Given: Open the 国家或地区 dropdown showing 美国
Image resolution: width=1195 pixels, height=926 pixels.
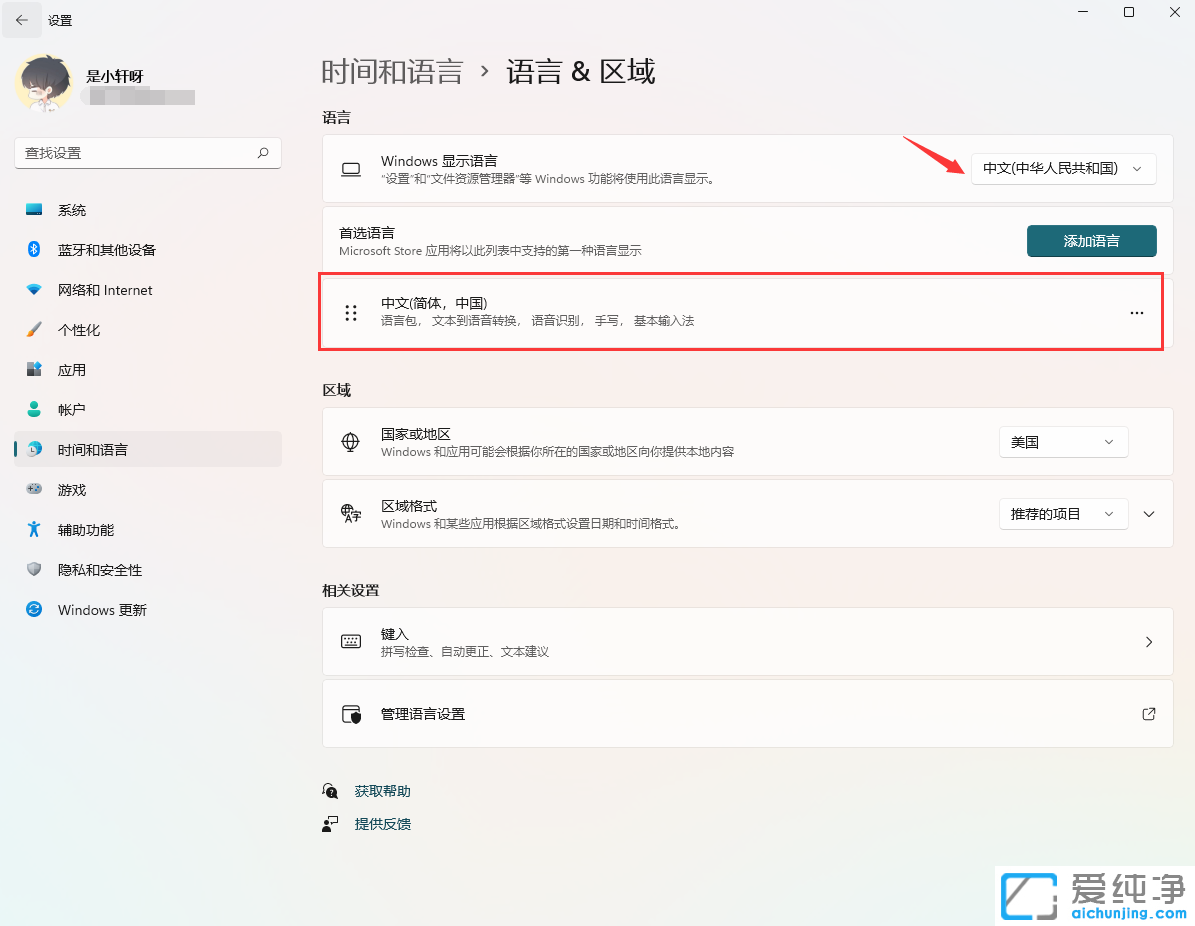Looking at the screenshot, I should coord(1063,442).
